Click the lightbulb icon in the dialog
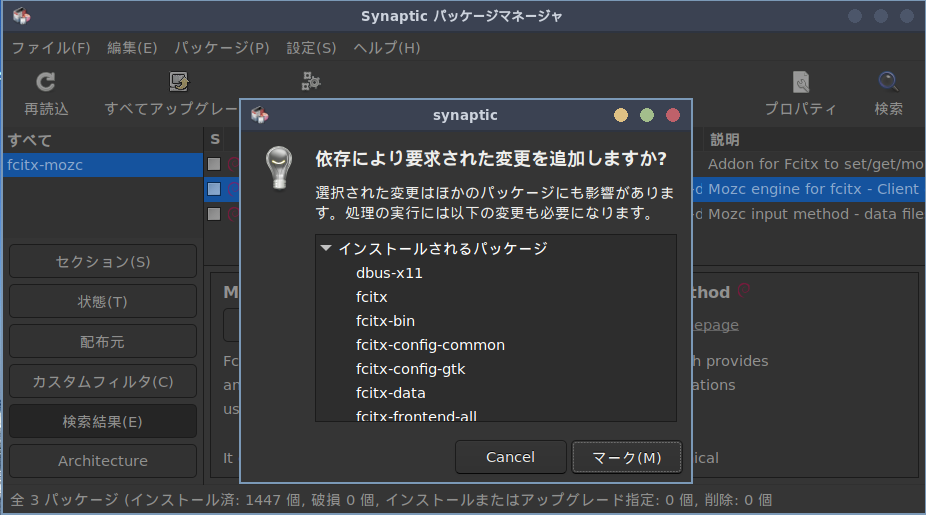Viewport: 926px width, 515px height. 279,168
